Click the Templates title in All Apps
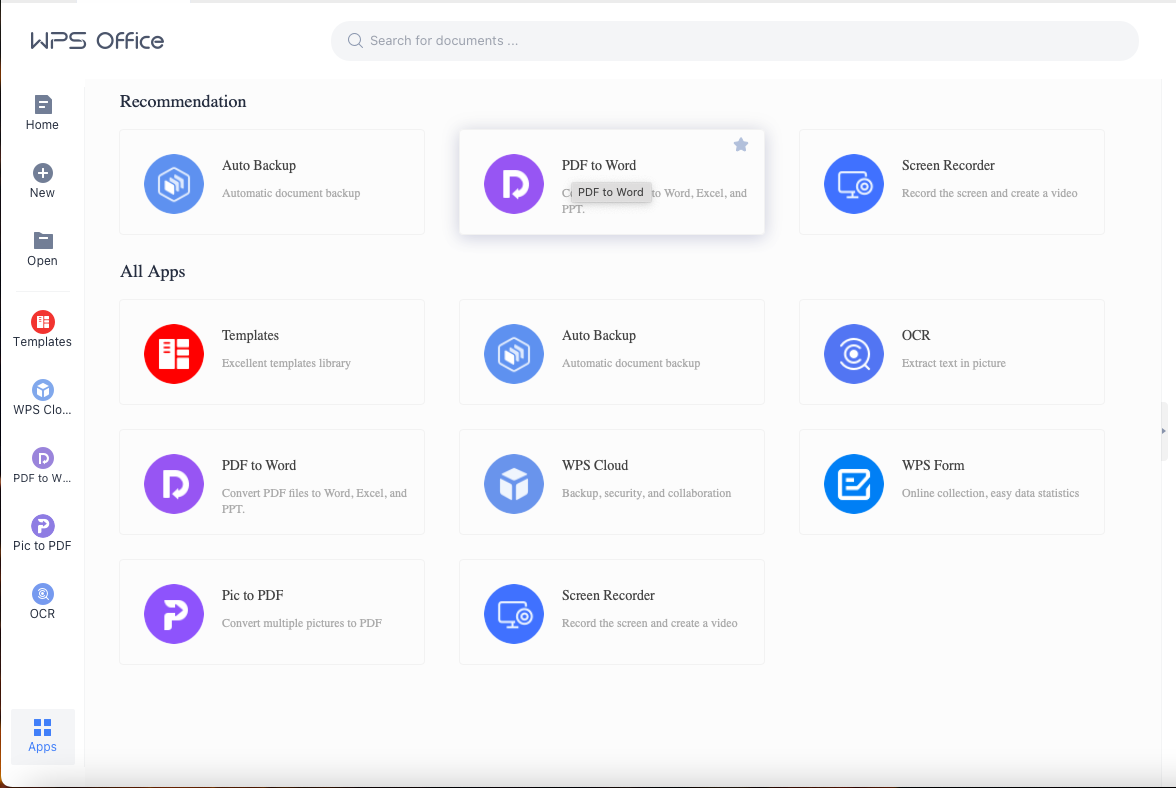Viewport: 1176px width, 788px height. pyautogui.click(x=250, y=336)
